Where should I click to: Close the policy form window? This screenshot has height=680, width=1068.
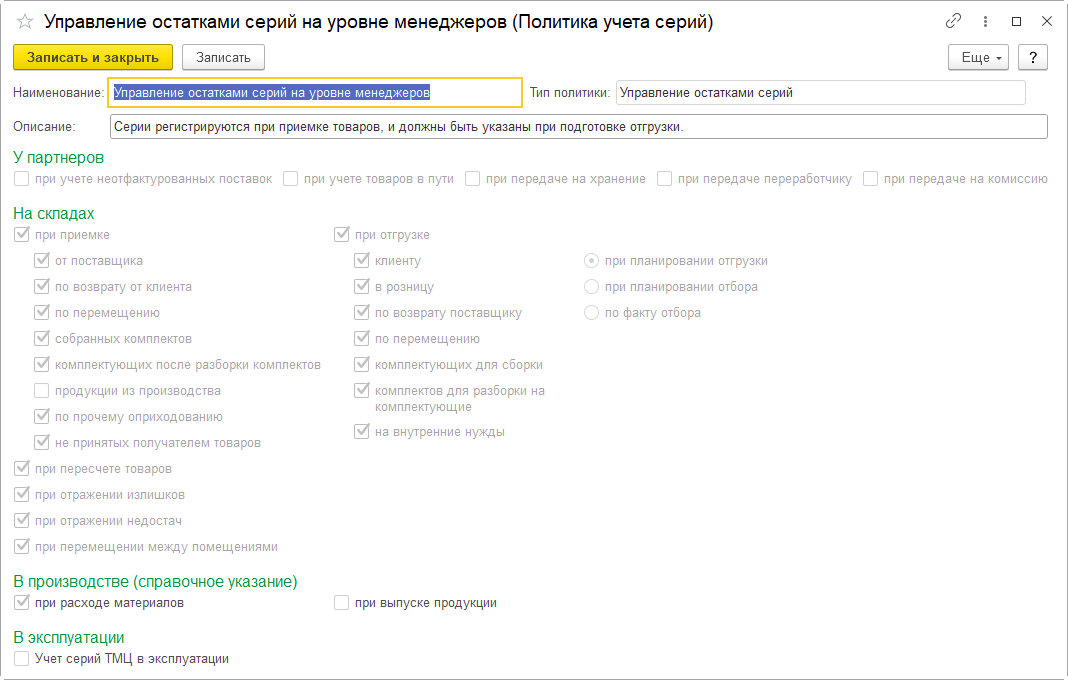(1047, 22)
